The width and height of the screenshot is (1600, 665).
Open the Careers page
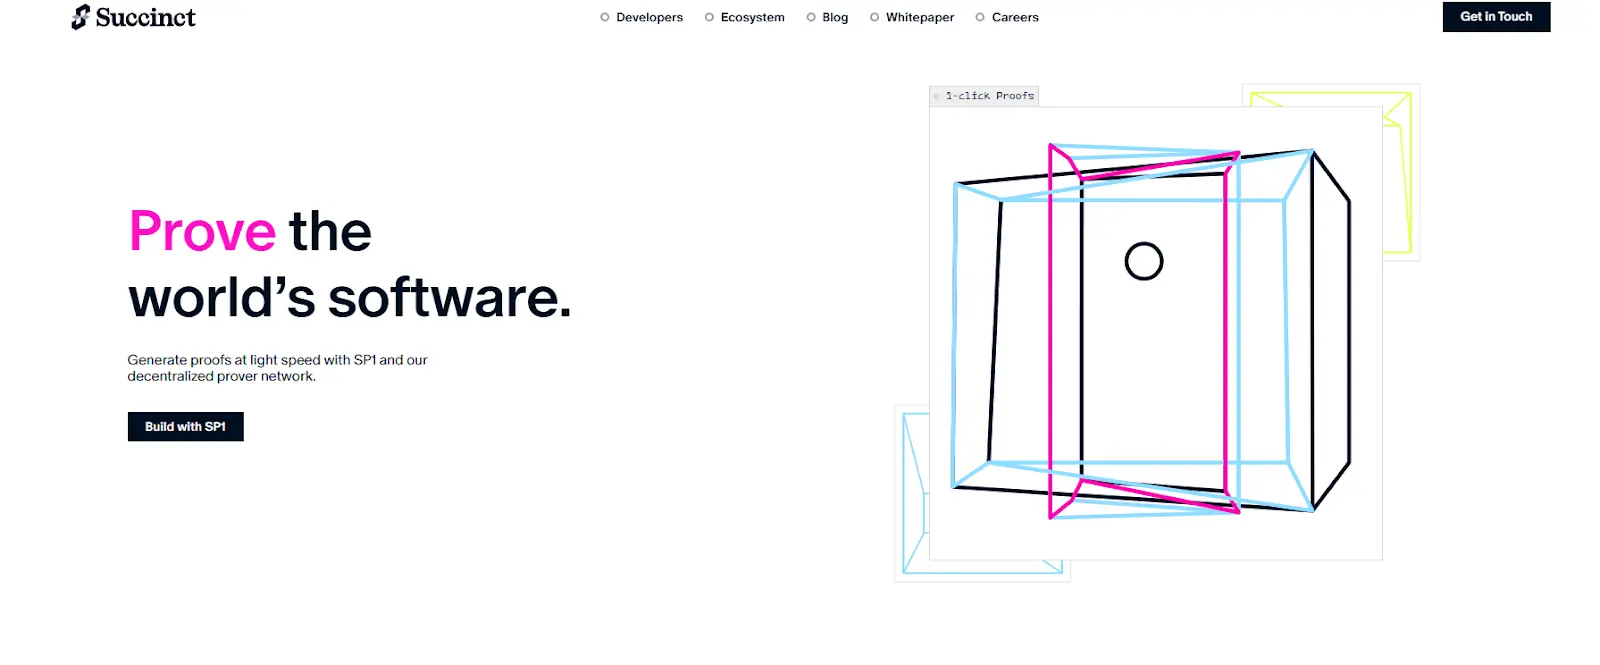1015,17
